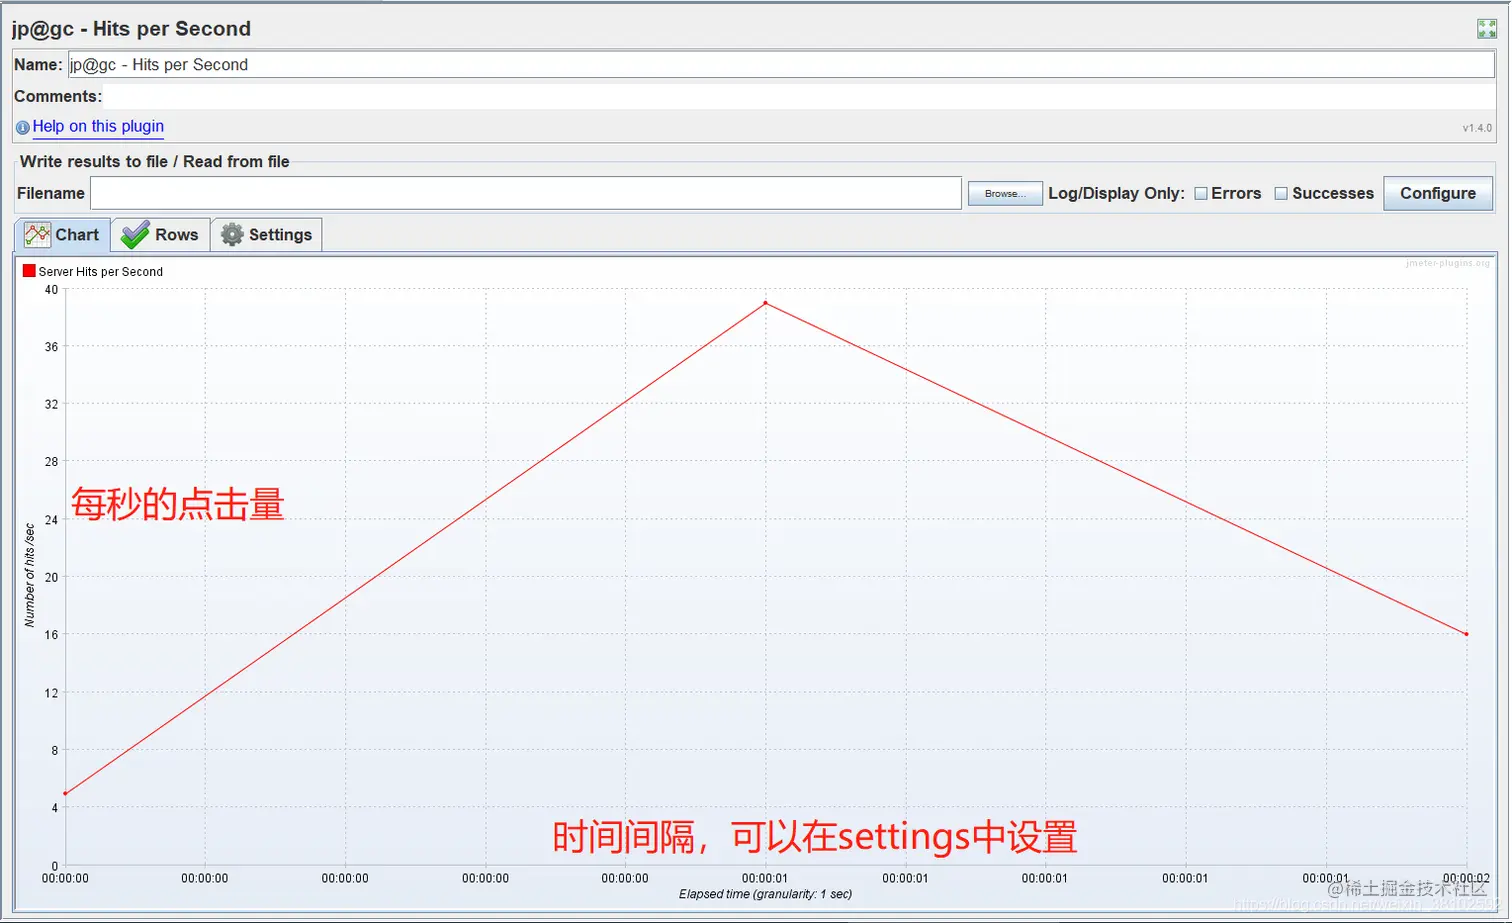This screenshot has width=1512, height=923.
Task: Click the Filename input field
Action: point(526,194)
